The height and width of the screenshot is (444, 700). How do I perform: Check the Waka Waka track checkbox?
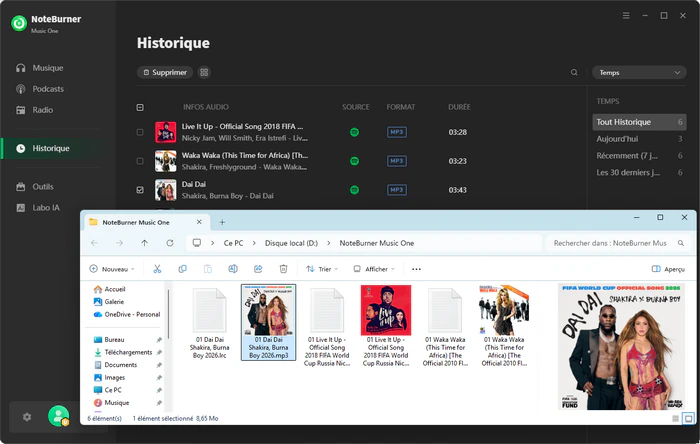tap(140, 161)
